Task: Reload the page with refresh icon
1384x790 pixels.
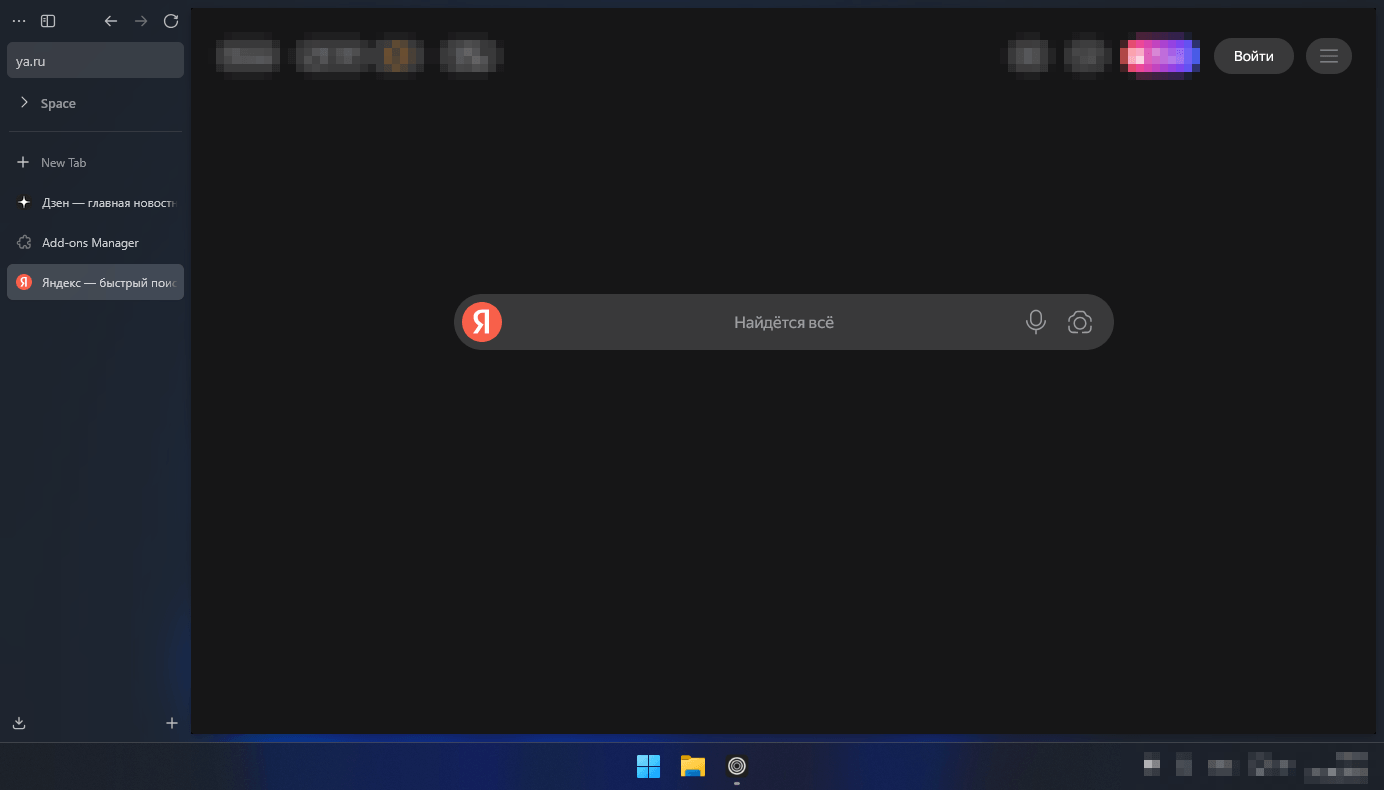Action: 171,21
